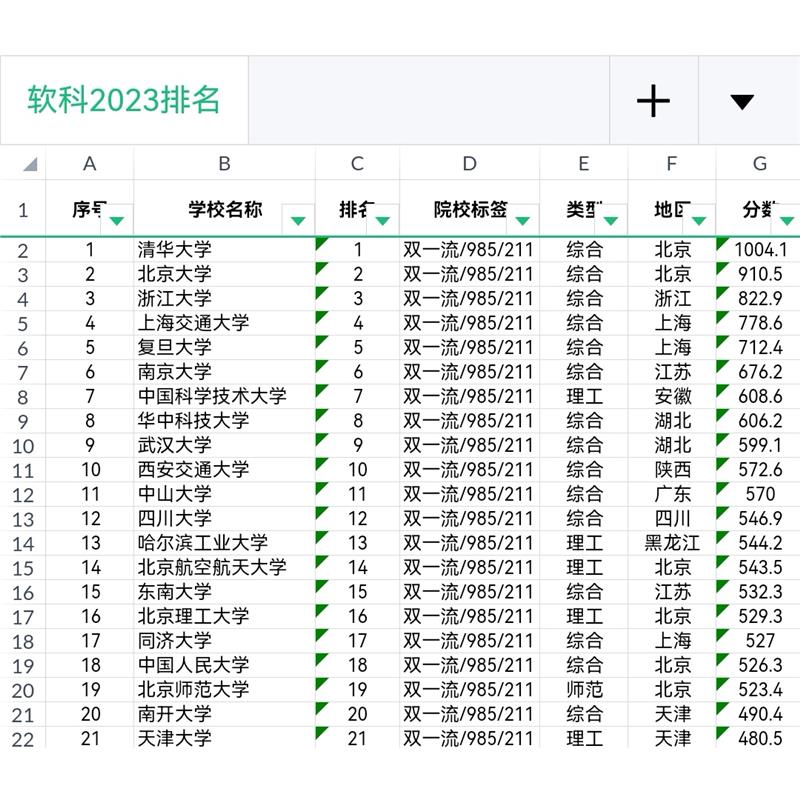Click the 华中科技大学 cell
800x800 pixels.
(x=224, y=421)
